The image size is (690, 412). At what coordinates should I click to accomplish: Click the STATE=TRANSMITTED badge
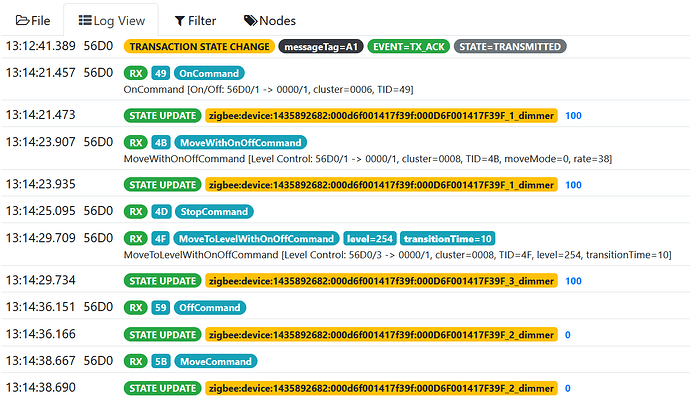pyautogui.click(x=510, y=47)
